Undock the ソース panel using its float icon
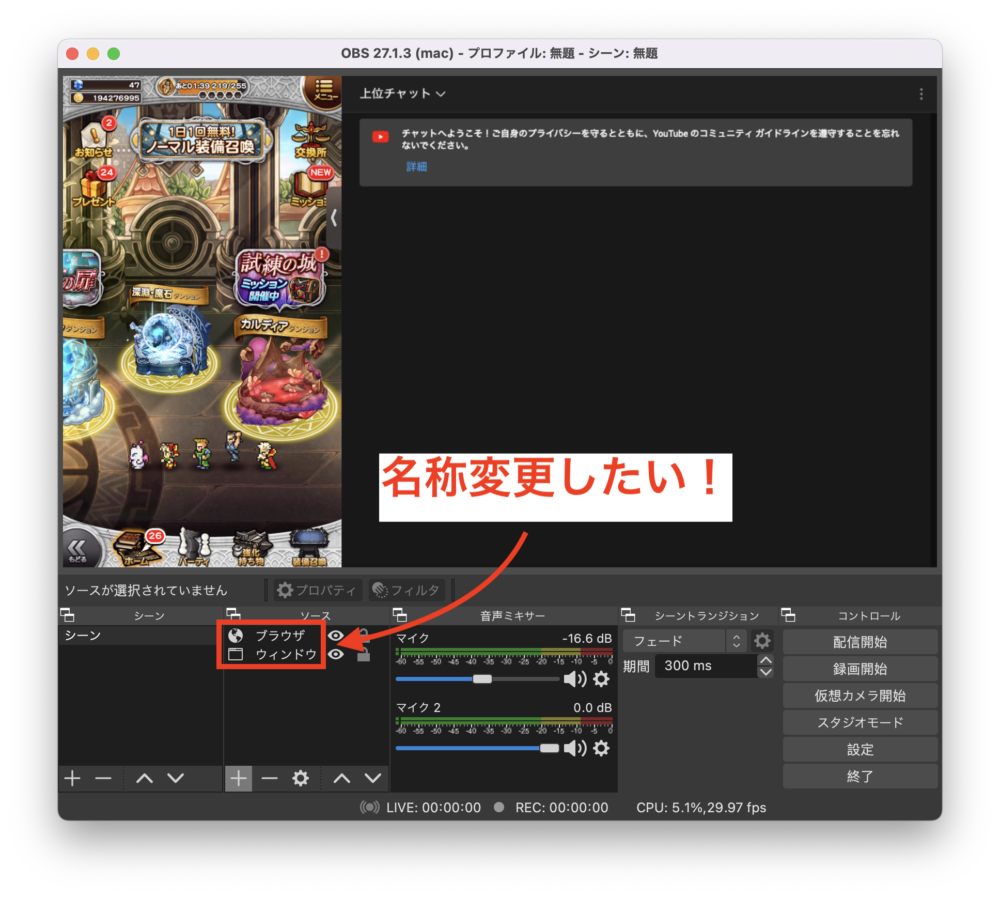Image resolution: width=1000 pixels, height=897 pixels. (233, 615)
